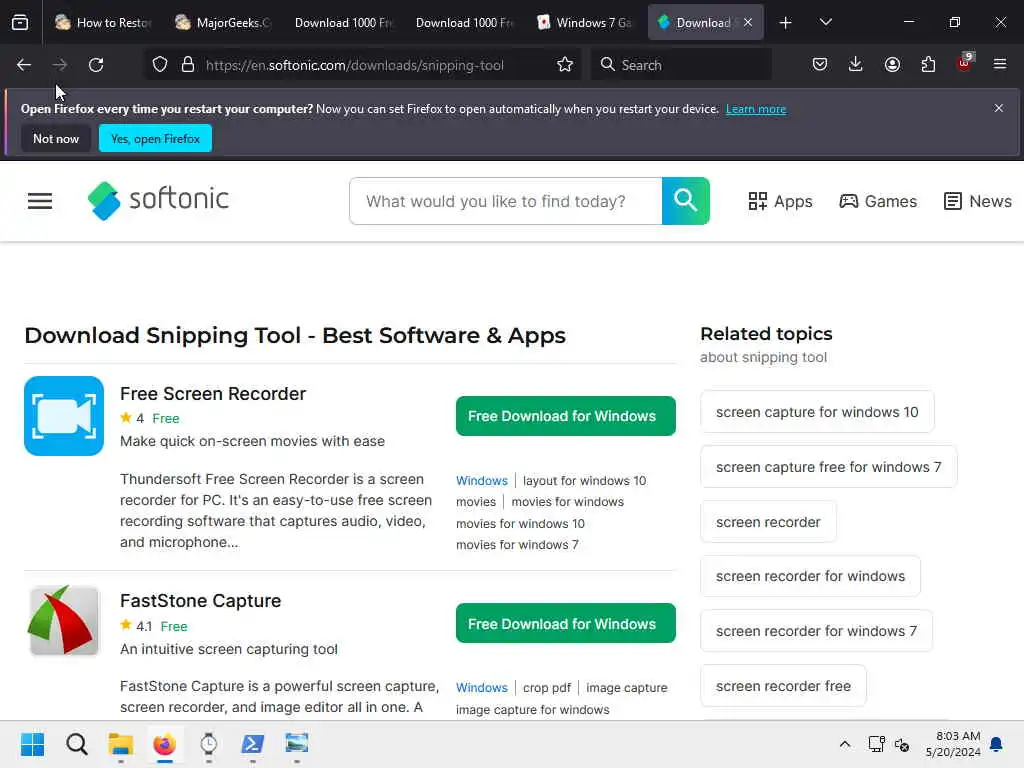Select 'screen capture for windows 10' topic

(x=817, y=412)
